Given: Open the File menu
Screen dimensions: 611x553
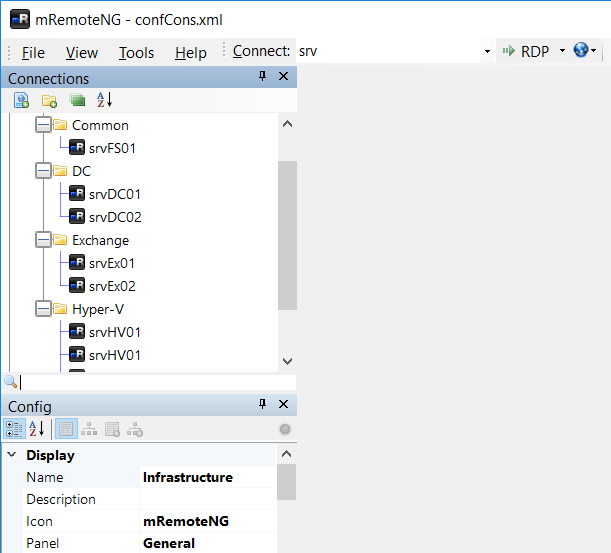Looking at the screenshot, I should click(33, 53).
